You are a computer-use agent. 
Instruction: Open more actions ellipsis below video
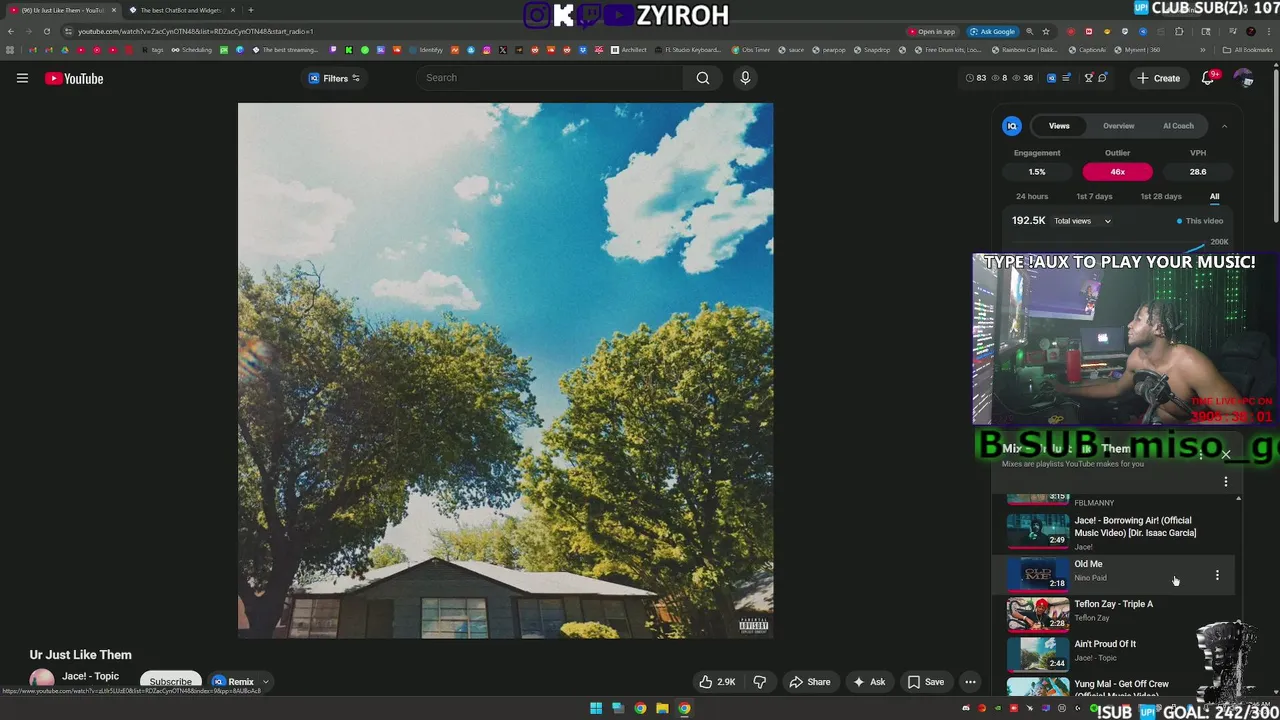click(x=970, y=682)
